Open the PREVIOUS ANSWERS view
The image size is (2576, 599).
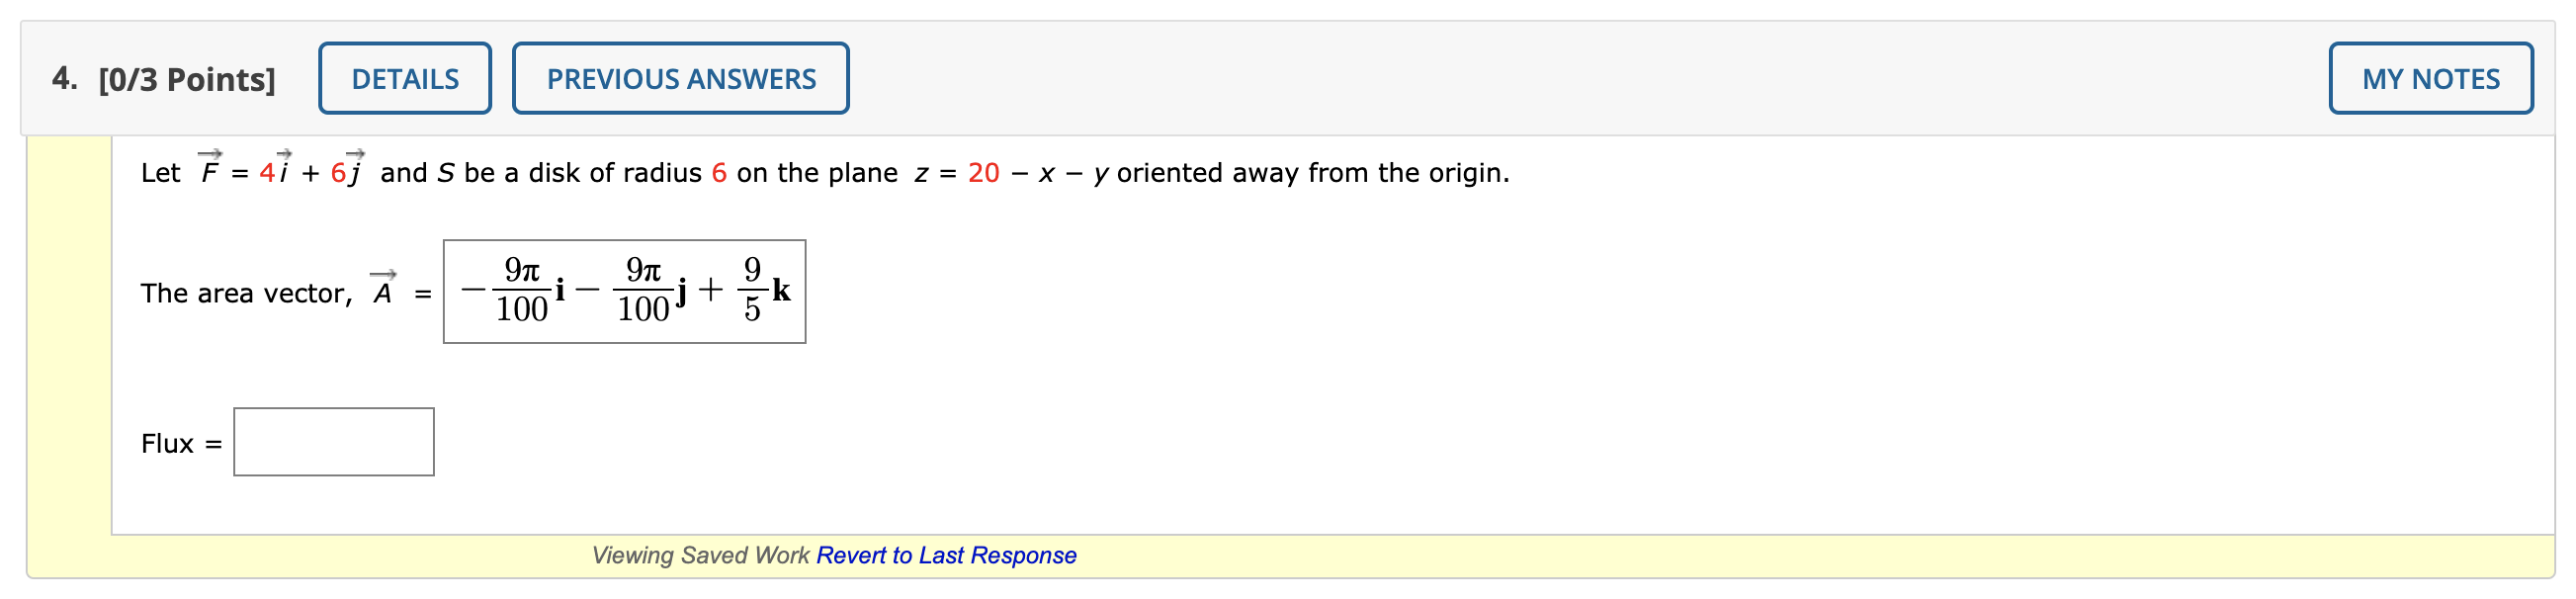680,77
